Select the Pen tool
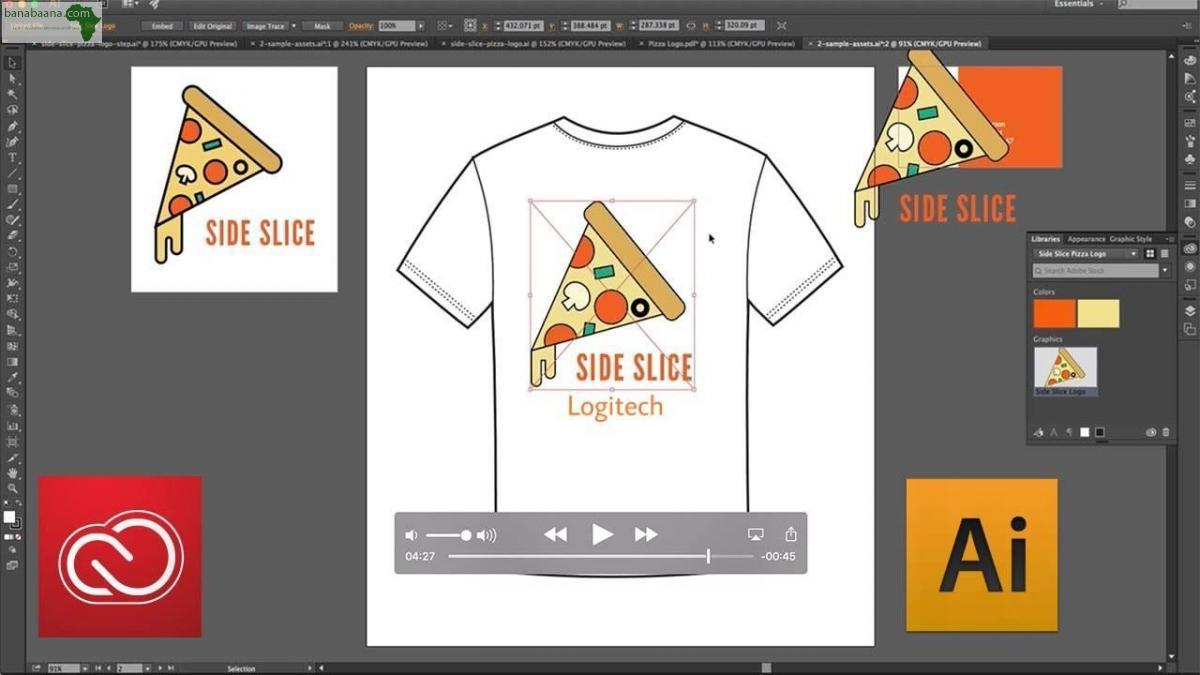The height and width of the screenshot is (675, 1200). click(x=13, y=126)
